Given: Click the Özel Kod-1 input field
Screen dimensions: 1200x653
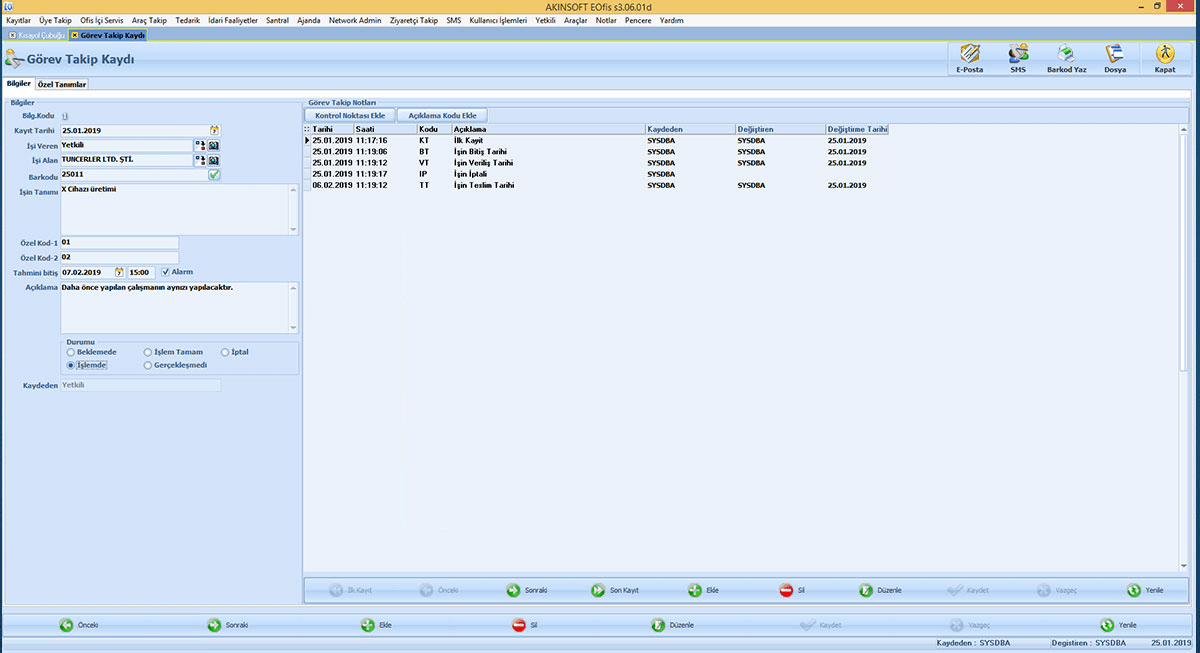Looking at the screenshot, I should [x=119, y=242].
